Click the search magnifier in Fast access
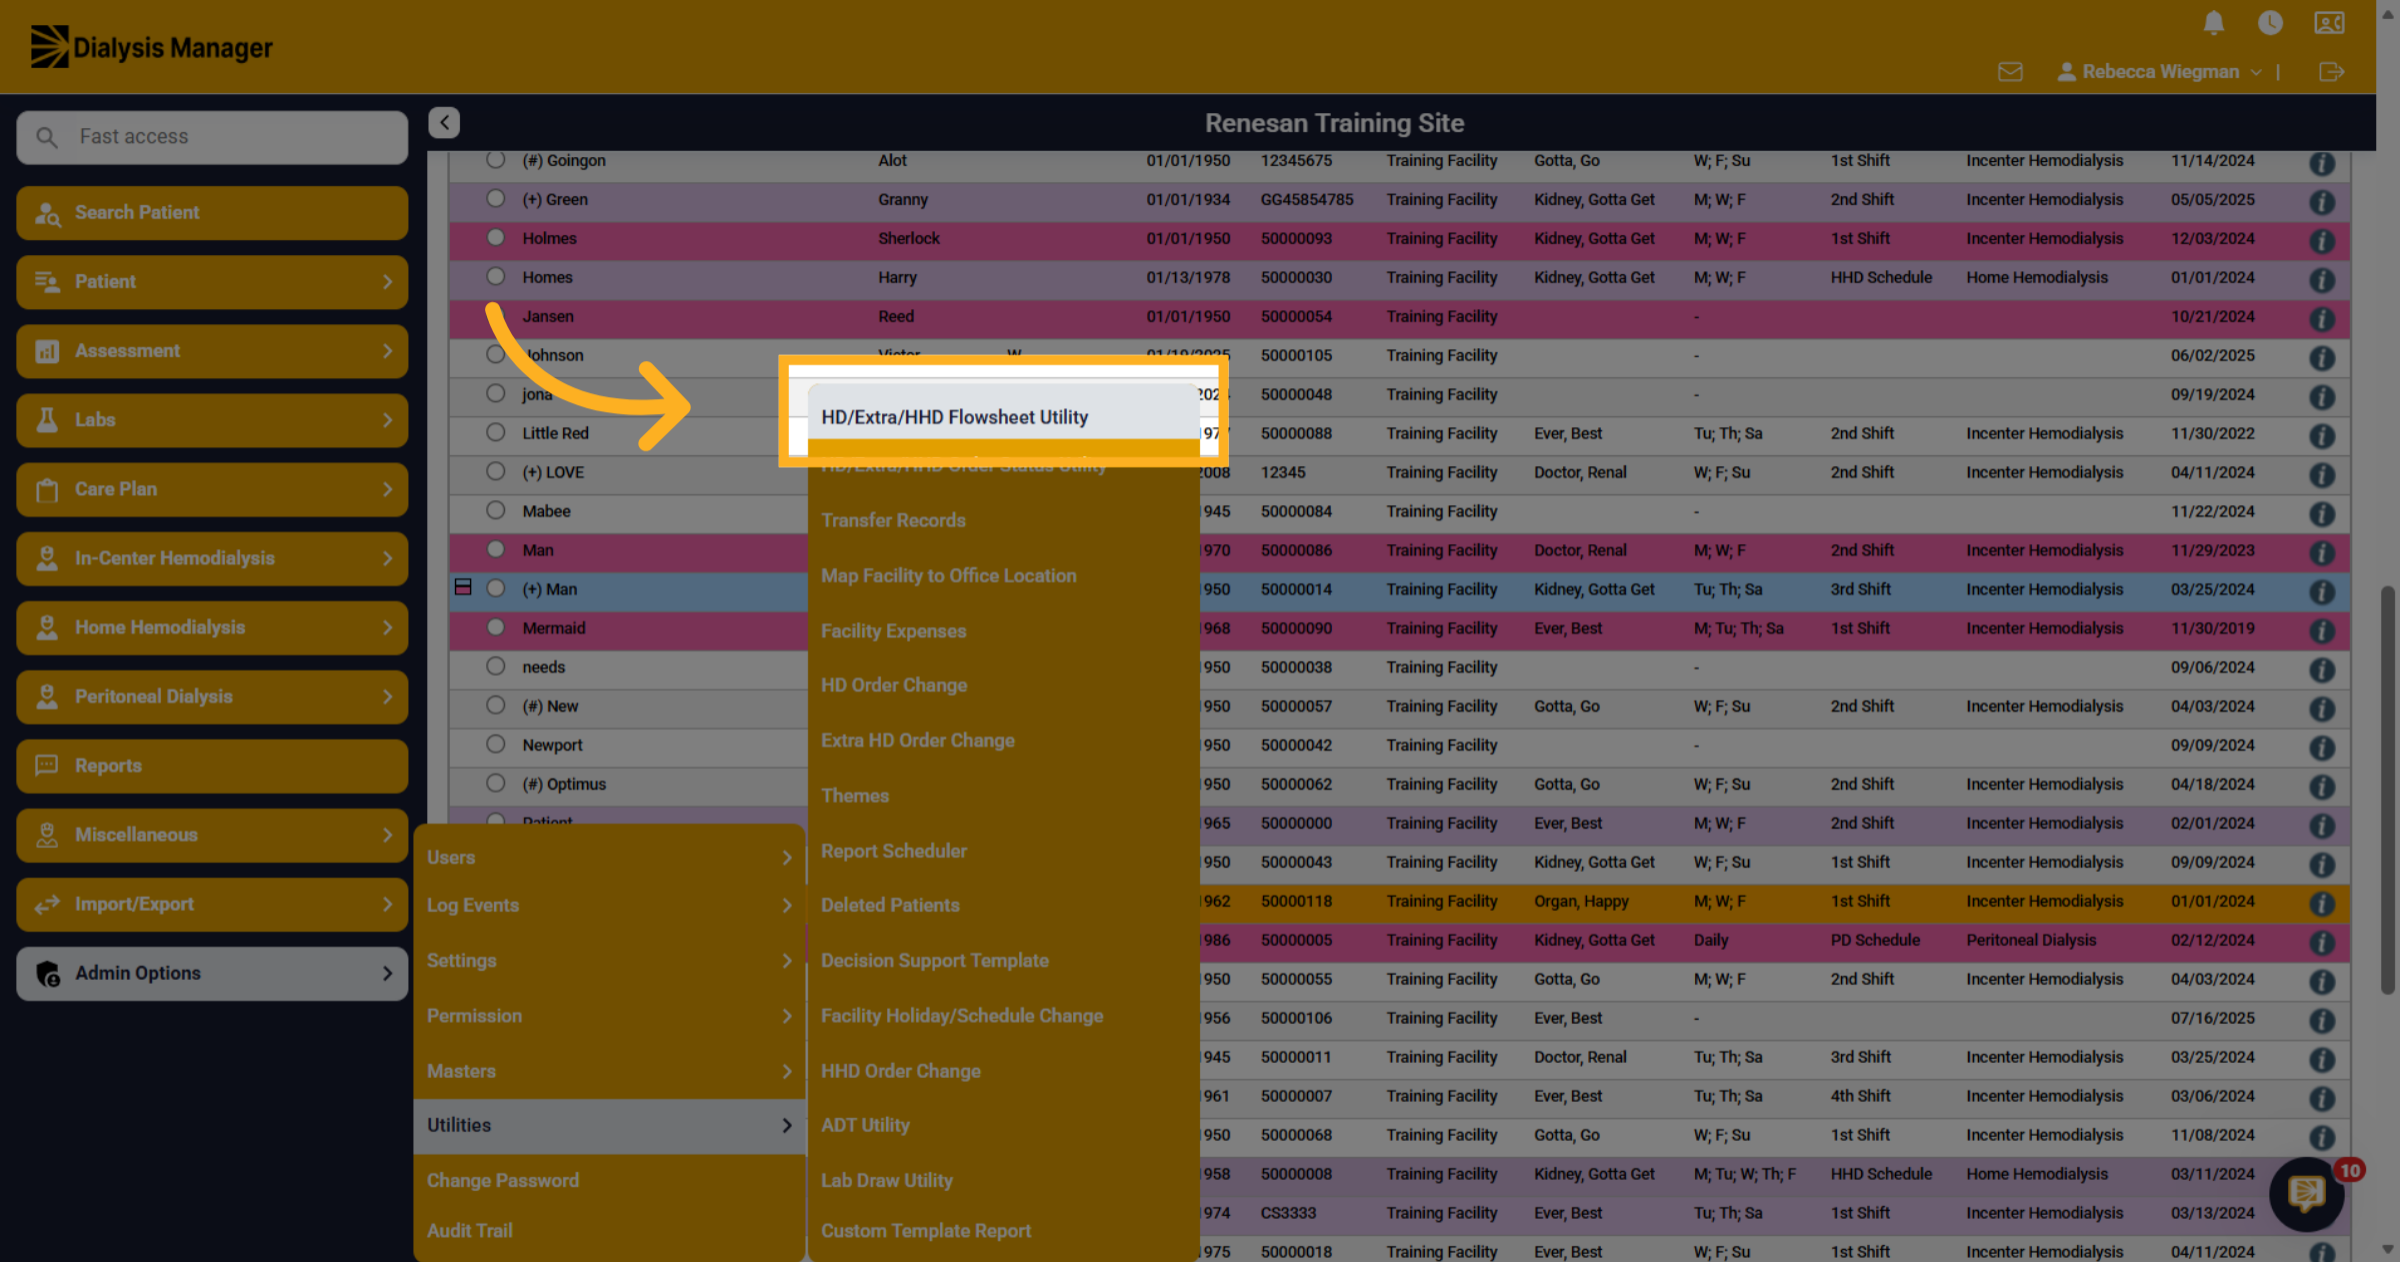Screen dimensions: 2400x1262 (47, 137)
